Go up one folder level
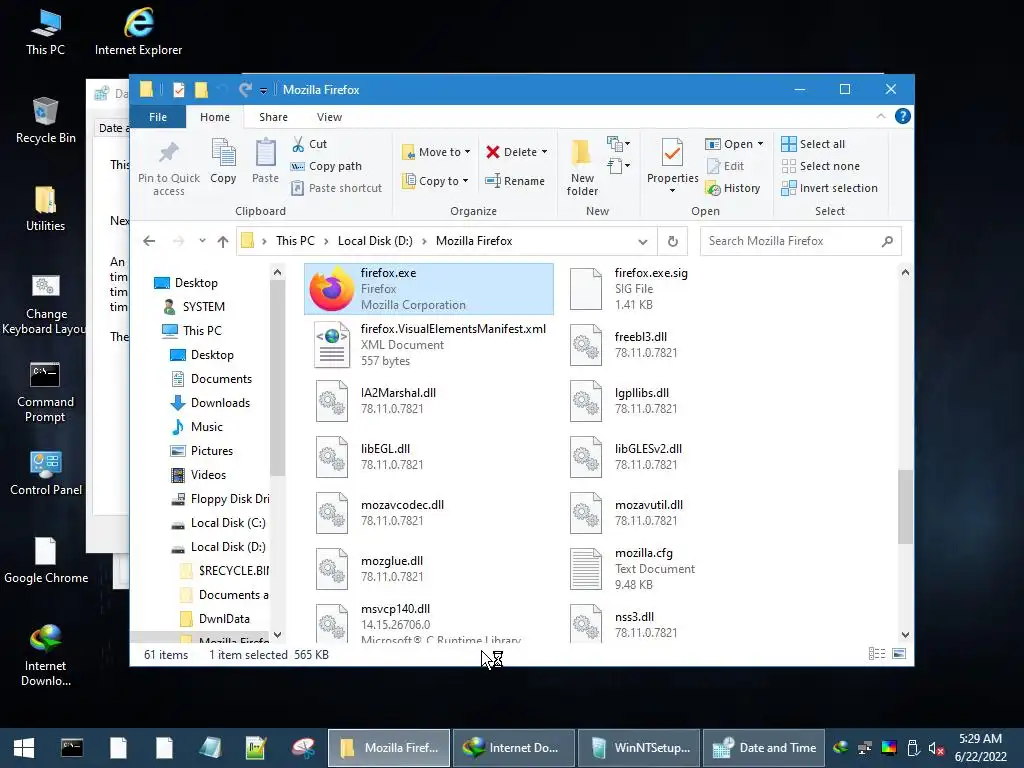The height and width of the screenshot is (768, 1024). 223,242
